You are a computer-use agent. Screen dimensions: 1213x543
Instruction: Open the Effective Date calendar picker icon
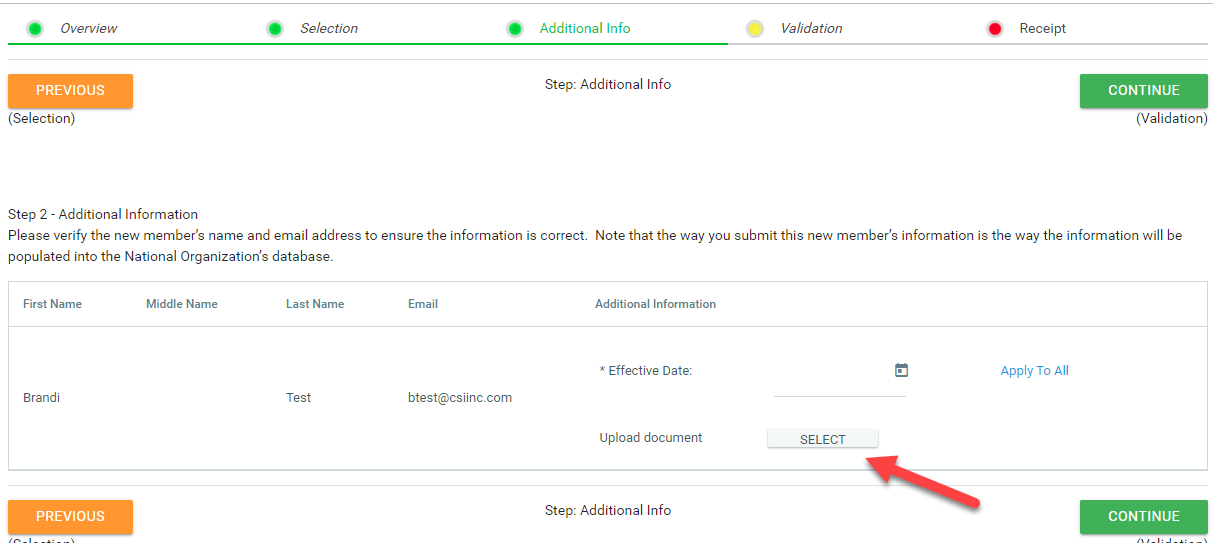click(901, 370)
